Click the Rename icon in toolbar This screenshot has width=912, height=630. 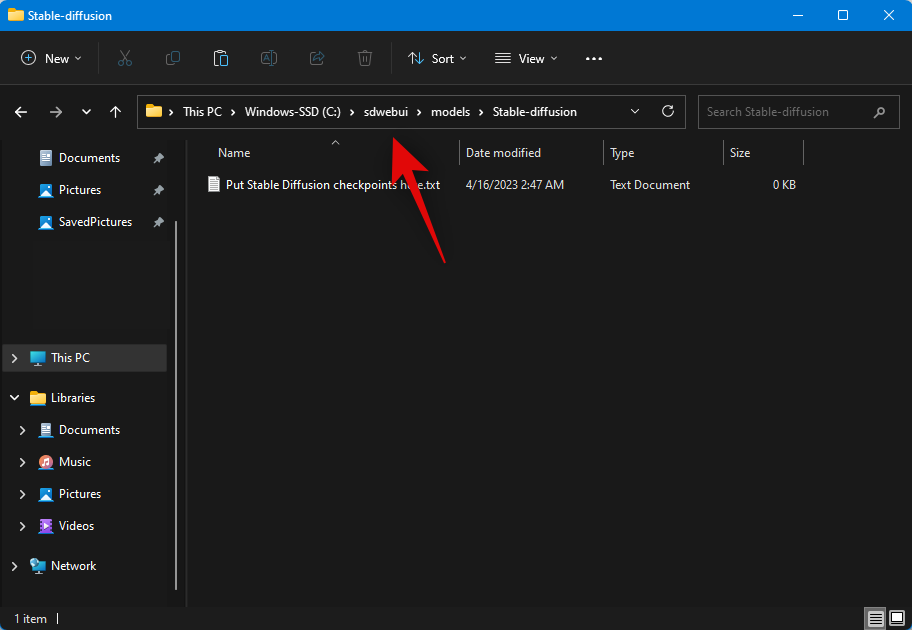point(269,59)
